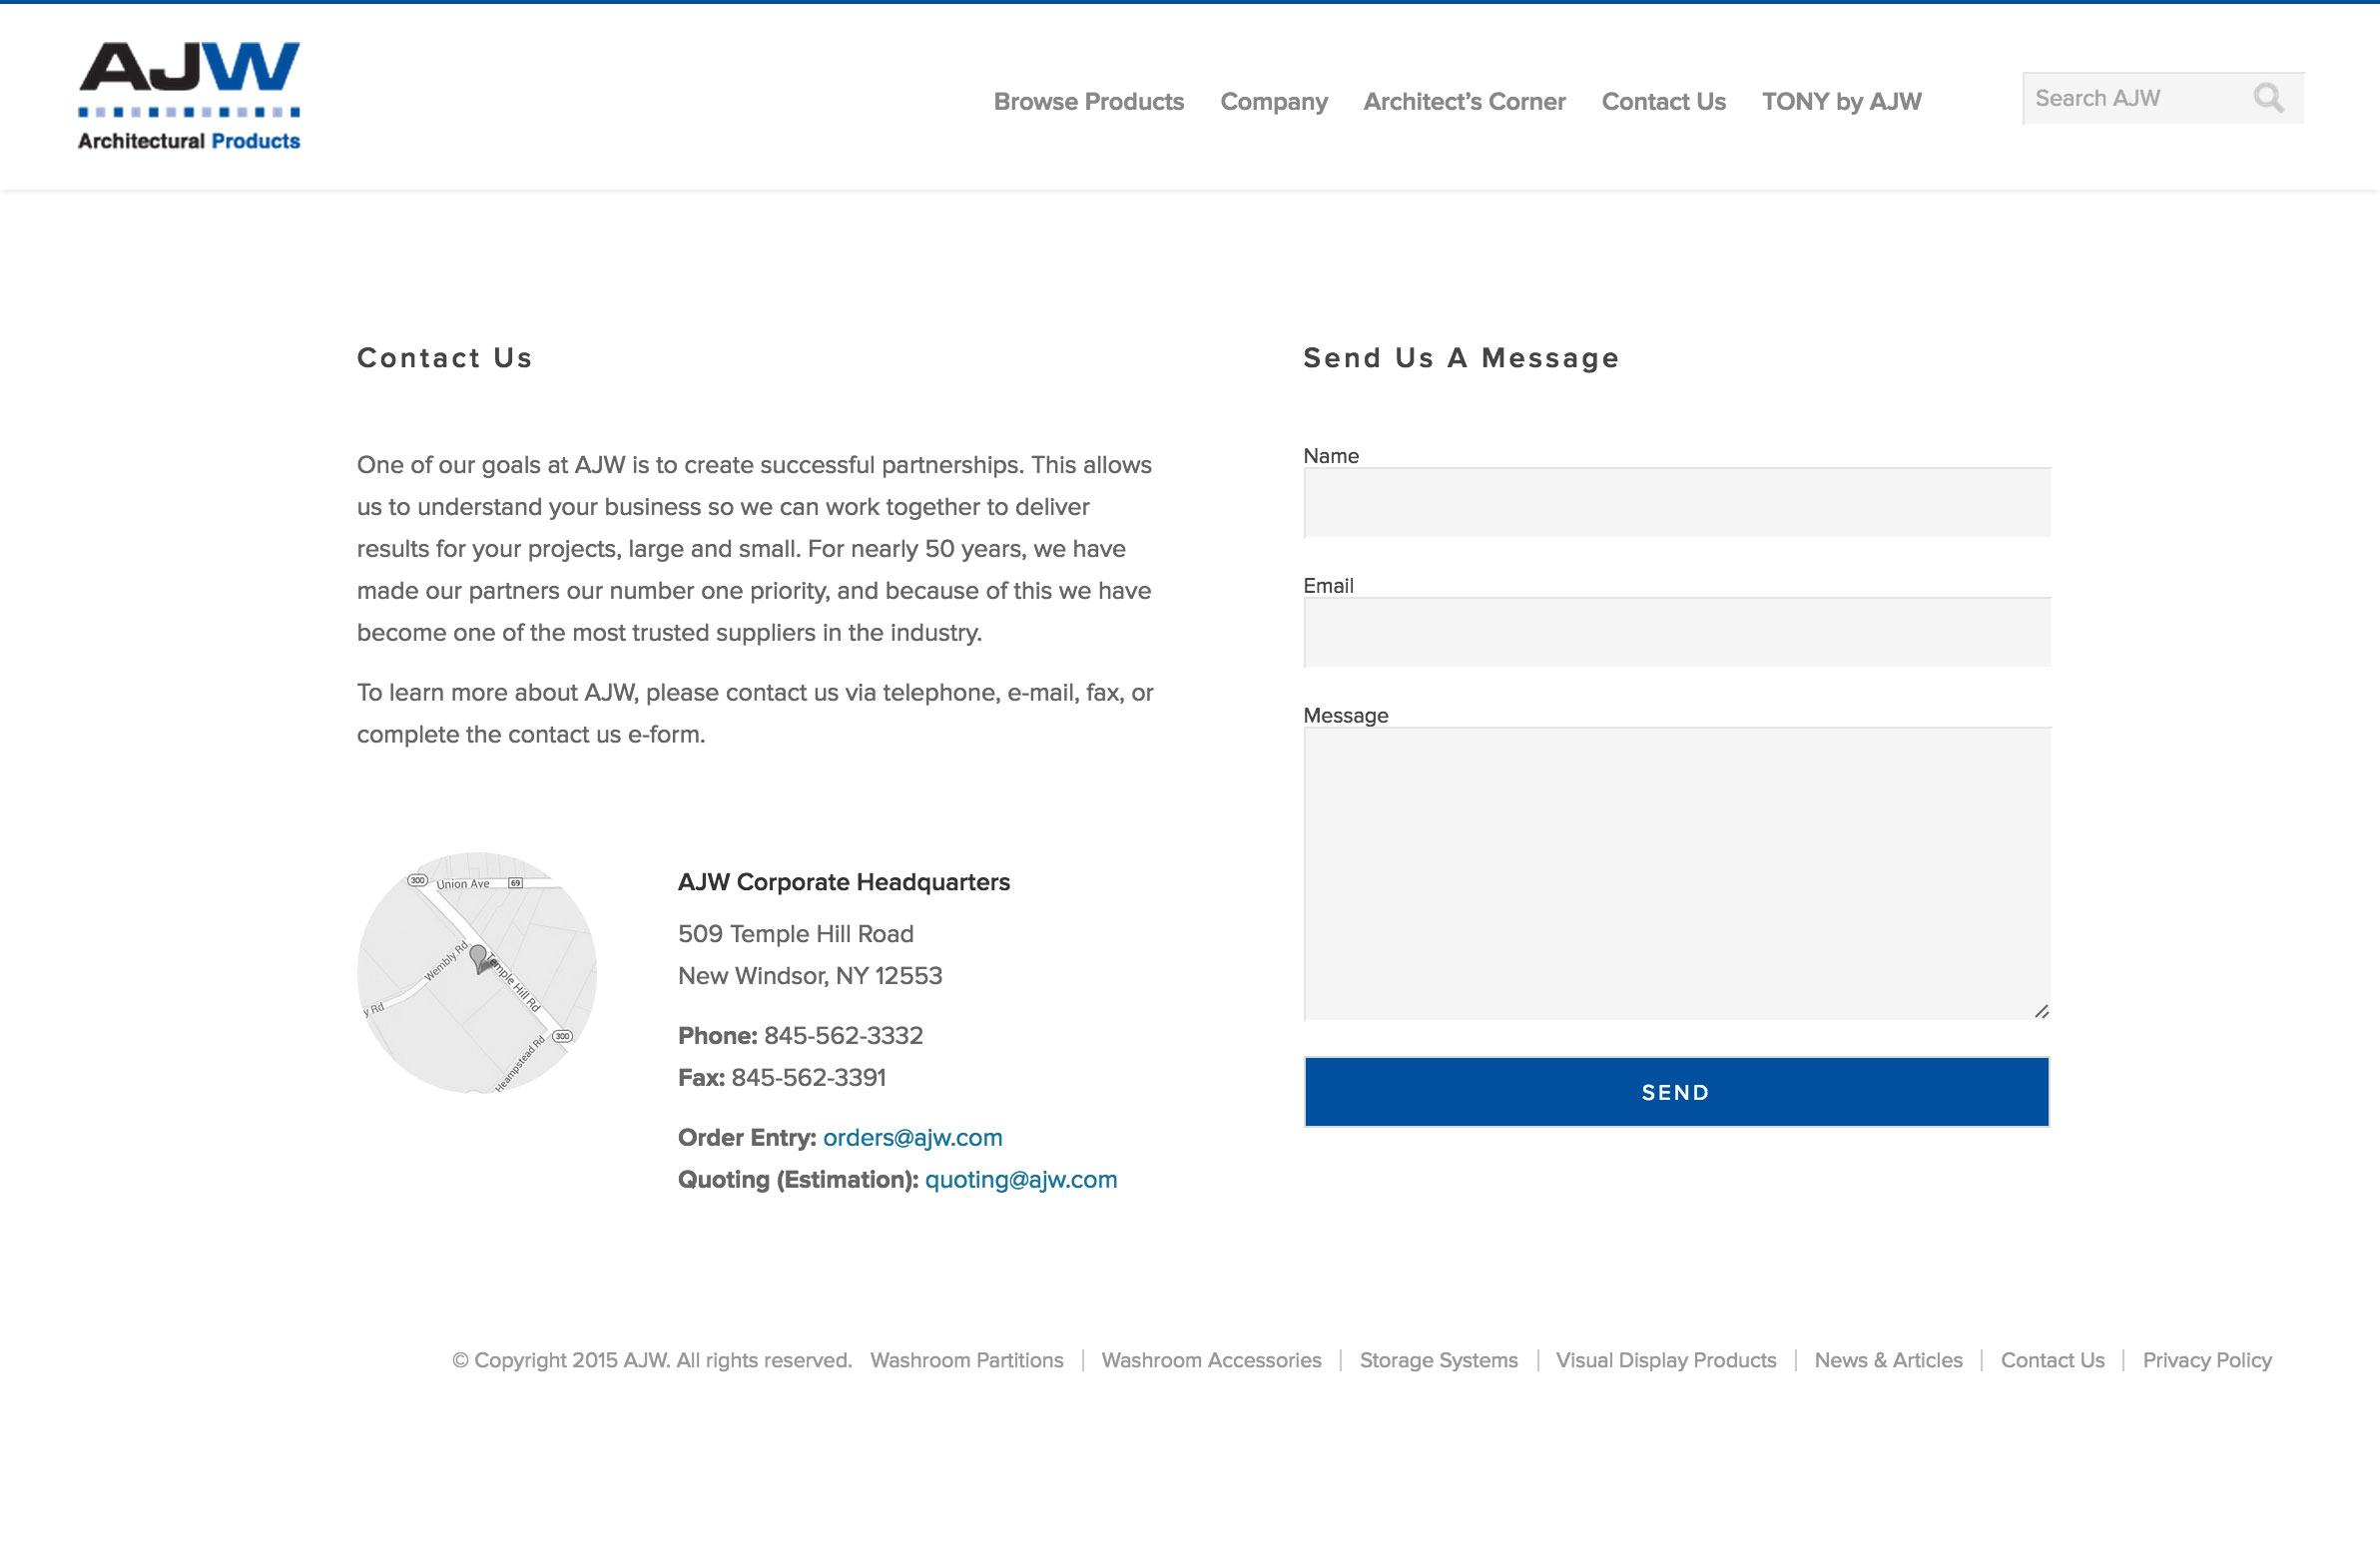The height and width of the screenshot is (1547, 2380).
Task: Open Visual Display Products footer link
Action: [1666, 1360]
